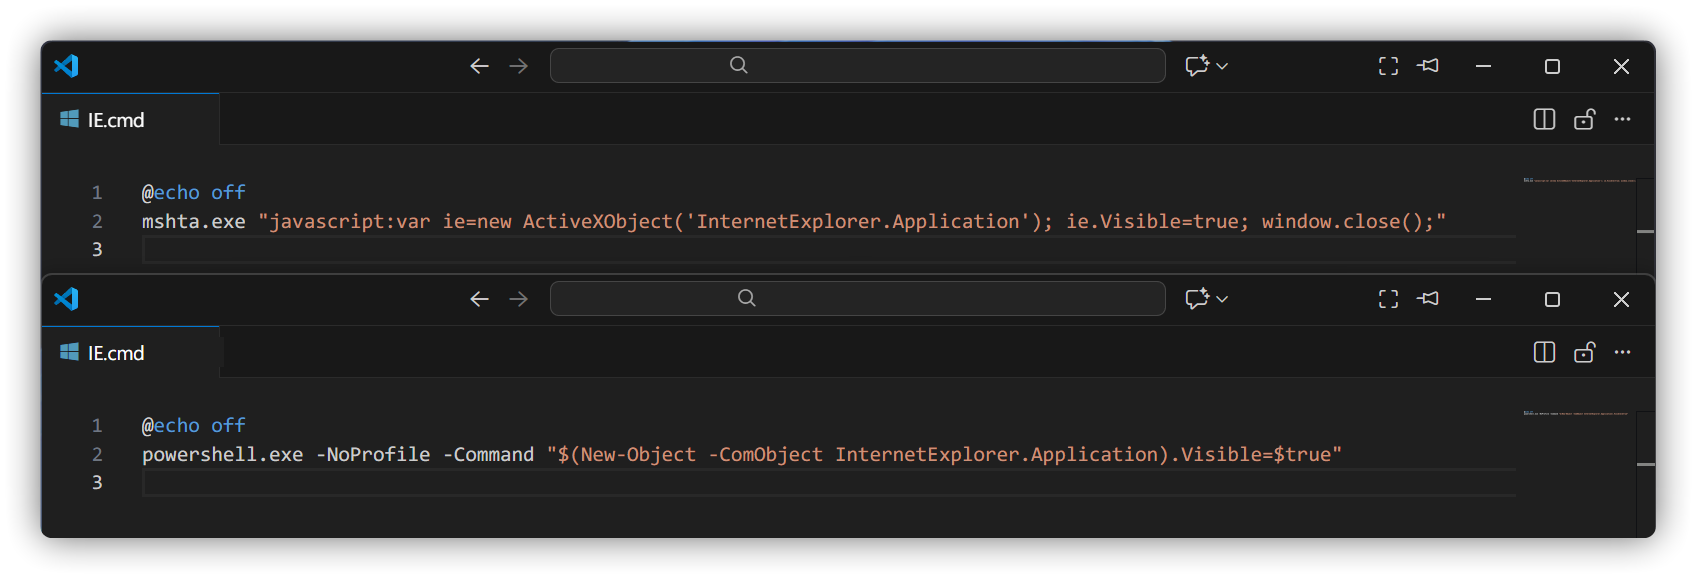1696x578 pixels.
Task: Split the editor in the PowerShell script window
Action: [x=1544, y=353]
